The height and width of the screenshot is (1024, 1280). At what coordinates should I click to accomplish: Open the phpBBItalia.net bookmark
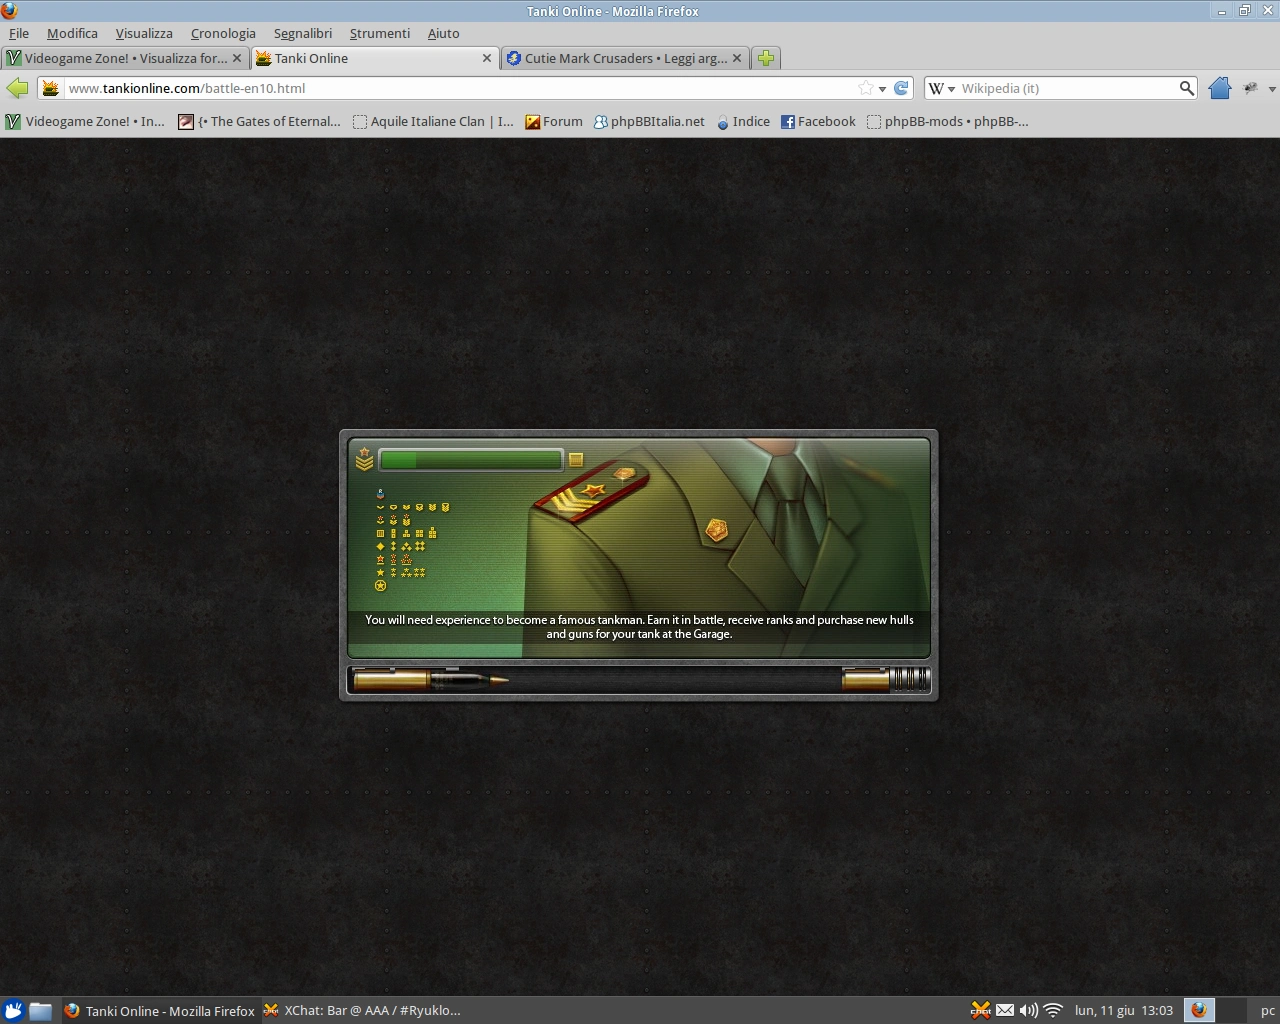(x=649, y=121)
